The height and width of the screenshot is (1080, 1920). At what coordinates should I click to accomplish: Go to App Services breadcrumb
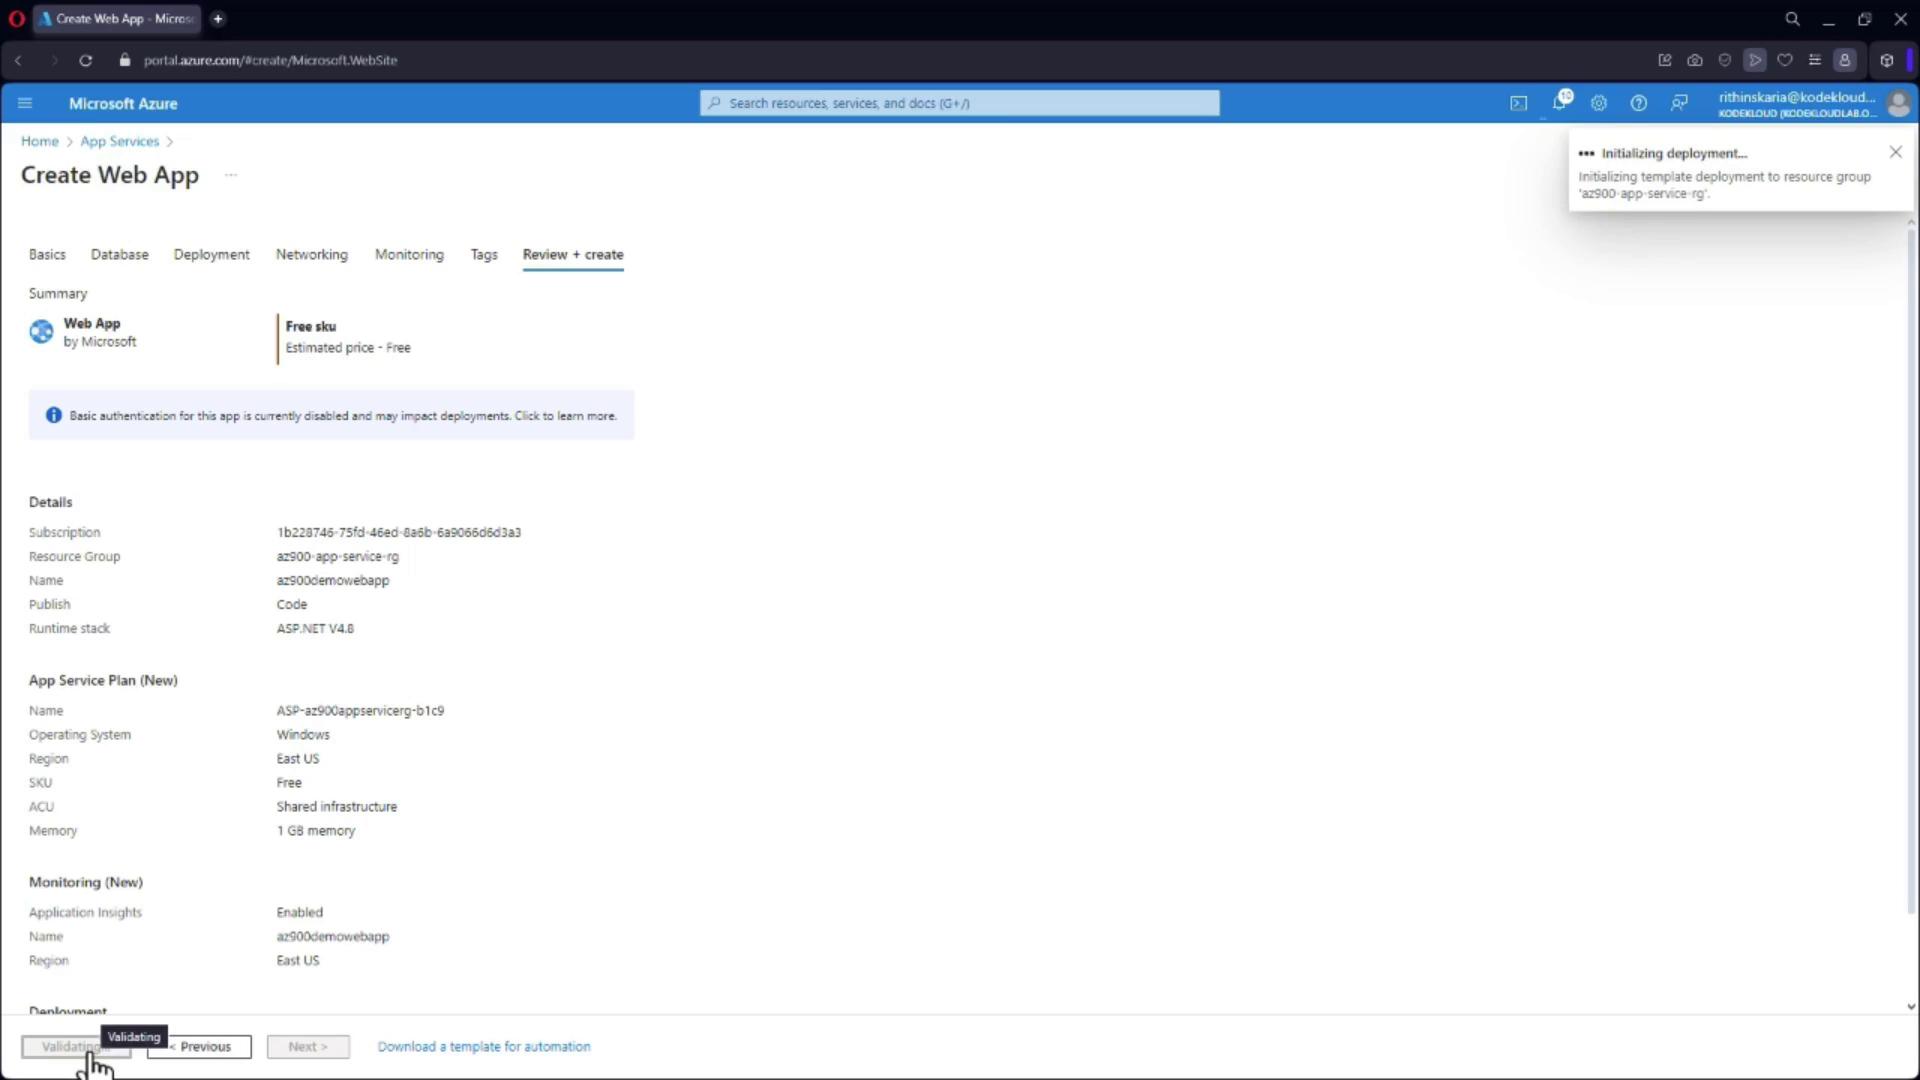(120, 141)
